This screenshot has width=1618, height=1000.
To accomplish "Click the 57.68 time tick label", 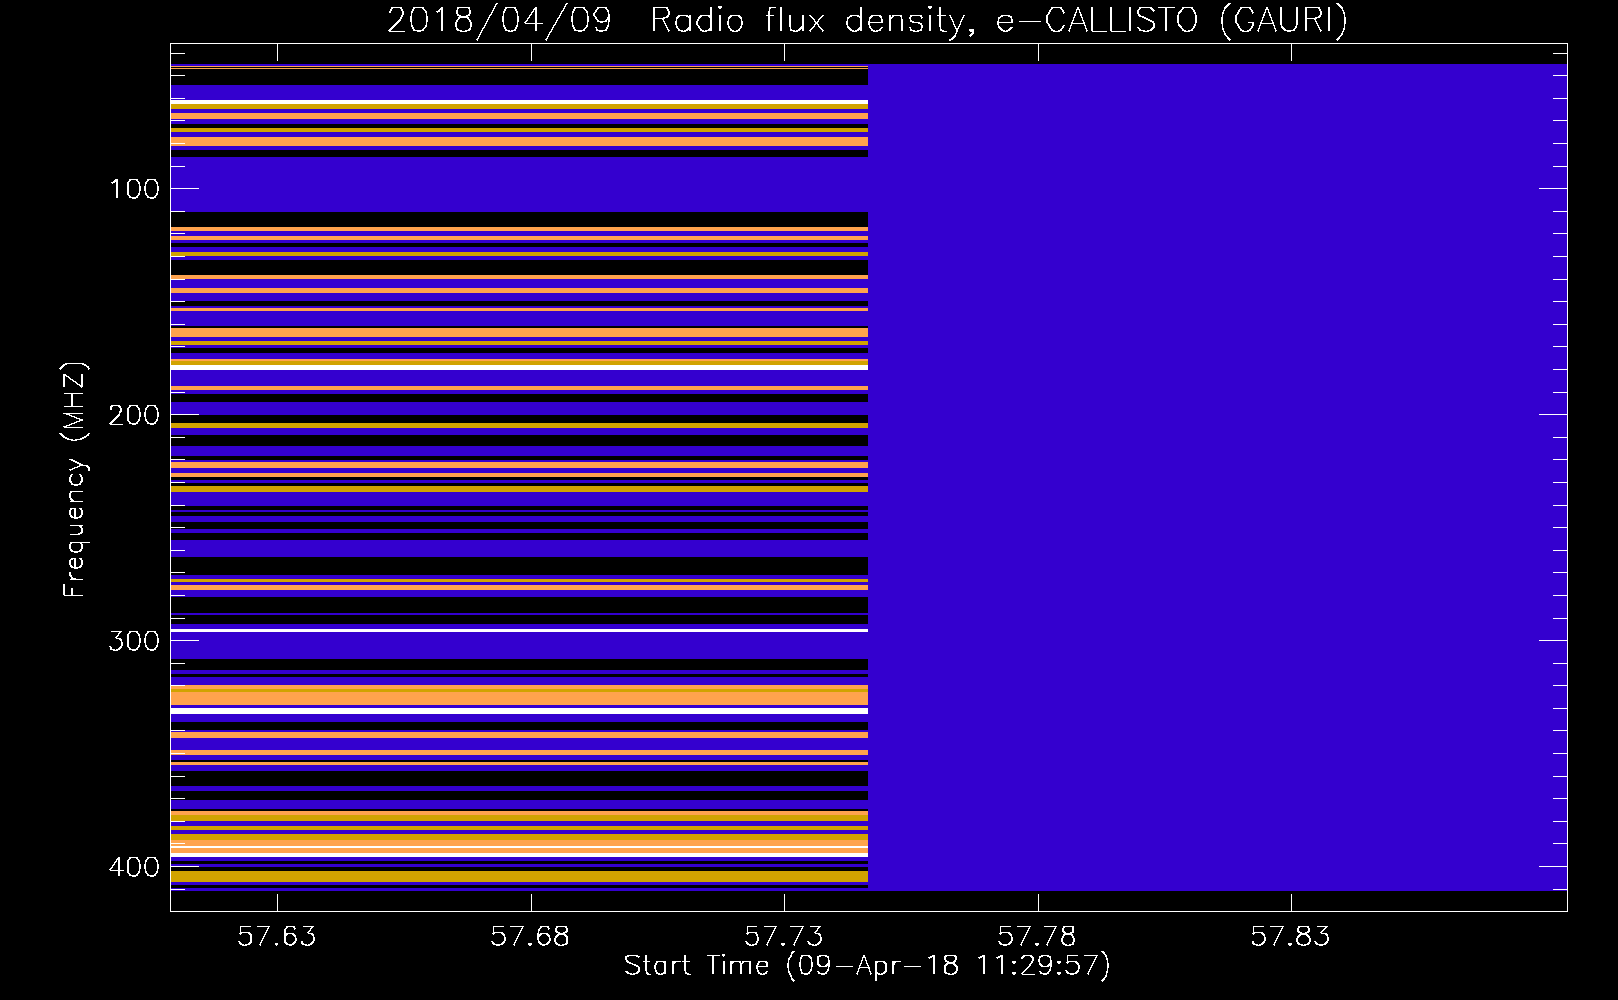I will pos(530,936).
